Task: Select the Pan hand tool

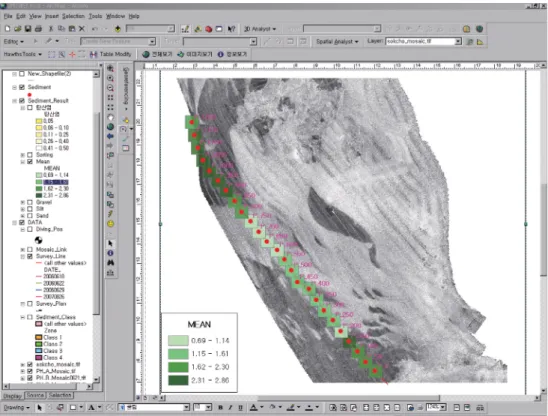Action: click(x=110, y=117)
